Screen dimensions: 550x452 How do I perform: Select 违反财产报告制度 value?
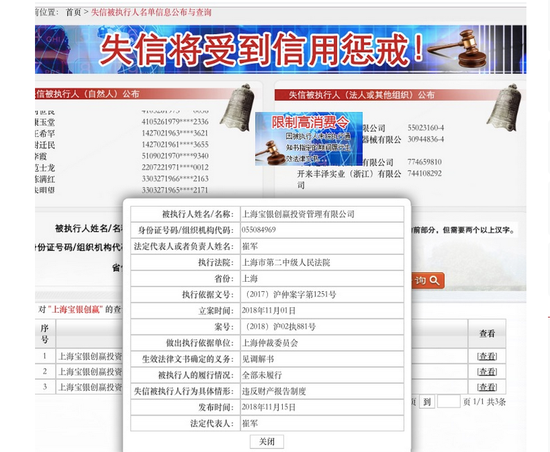tap(274, 391)
